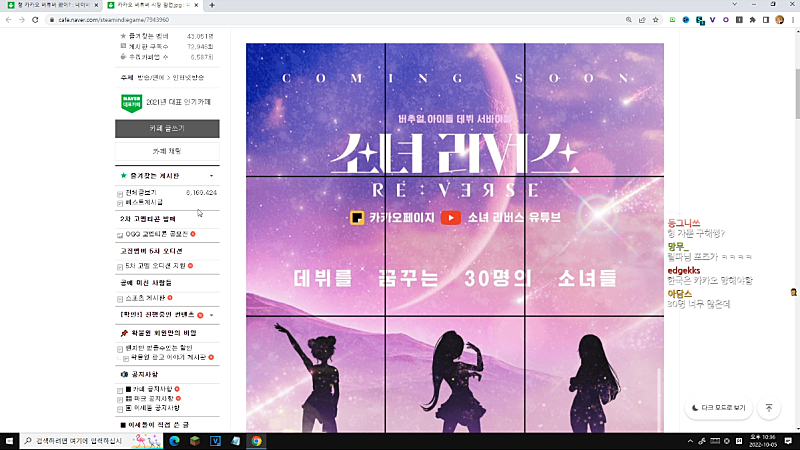The height and width of the screenshot is (450, 800).
Task: Open the Chrome three-dot menu
Action: click(793, 20)
